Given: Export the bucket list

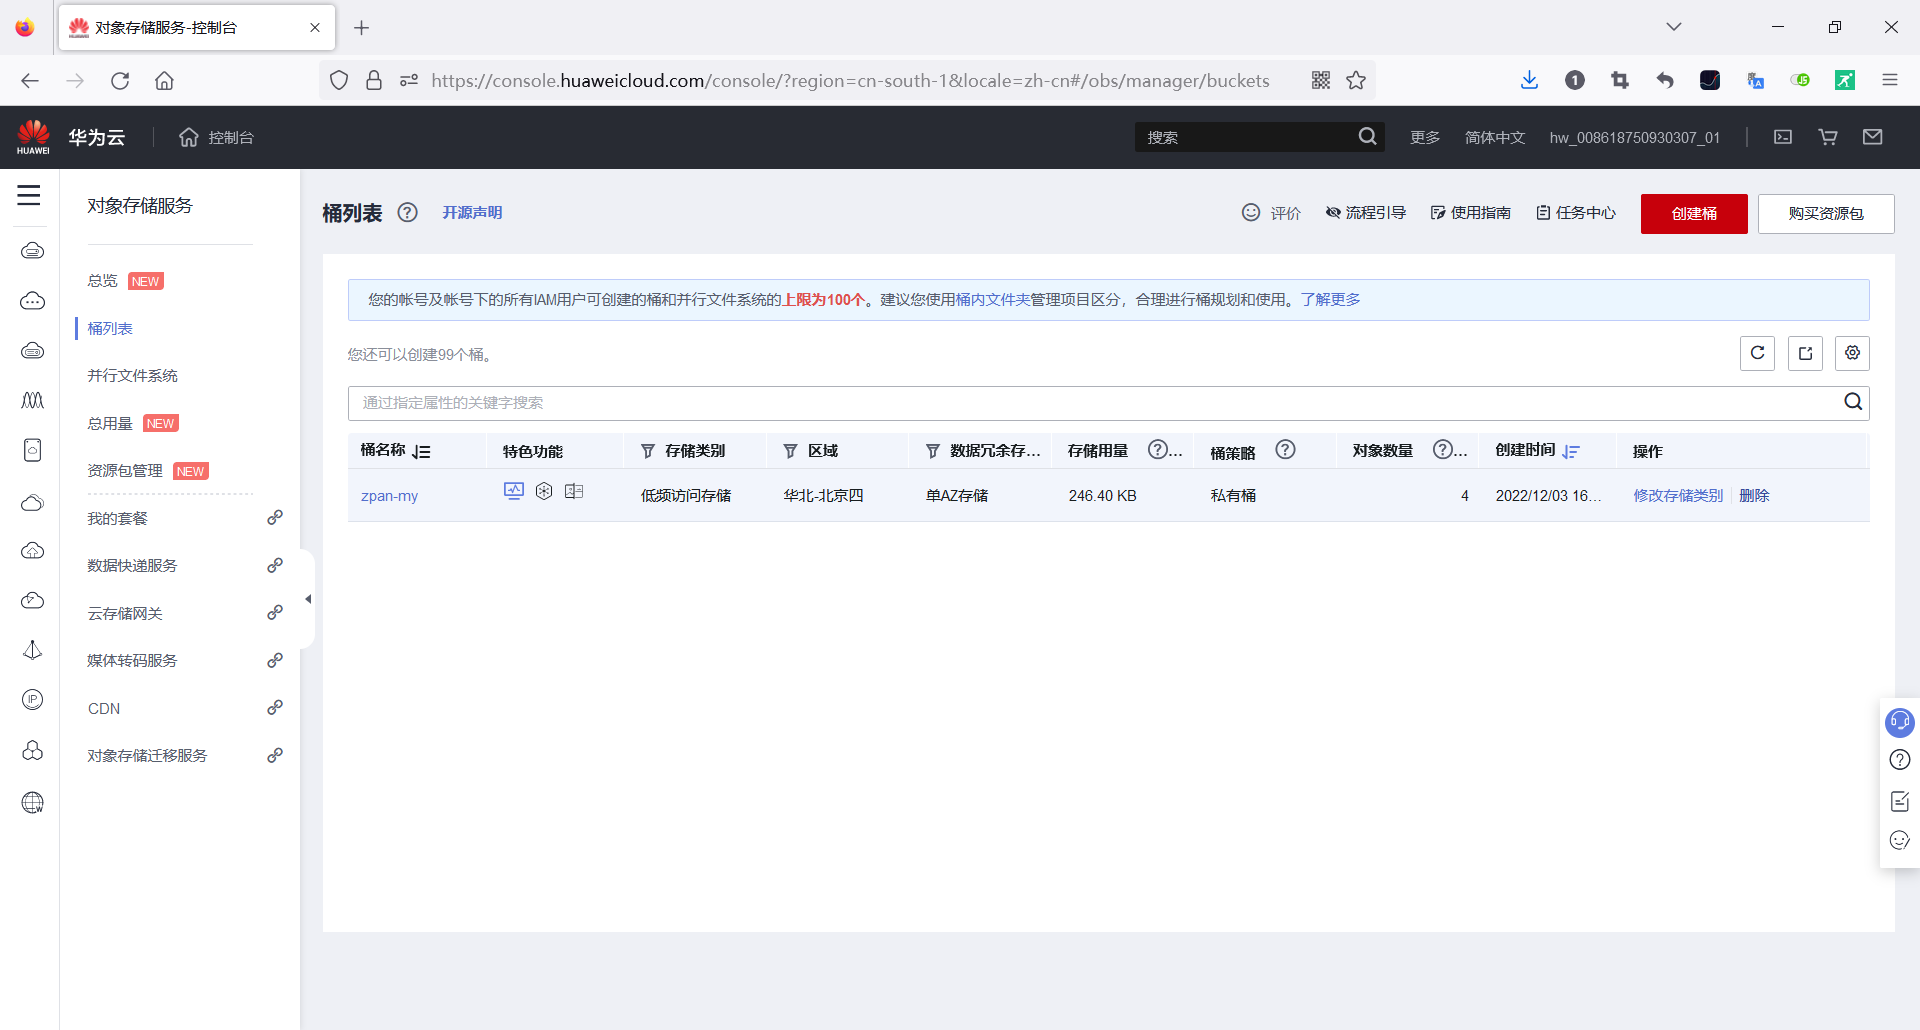Looking at the screenshot, I should 1805,353.
